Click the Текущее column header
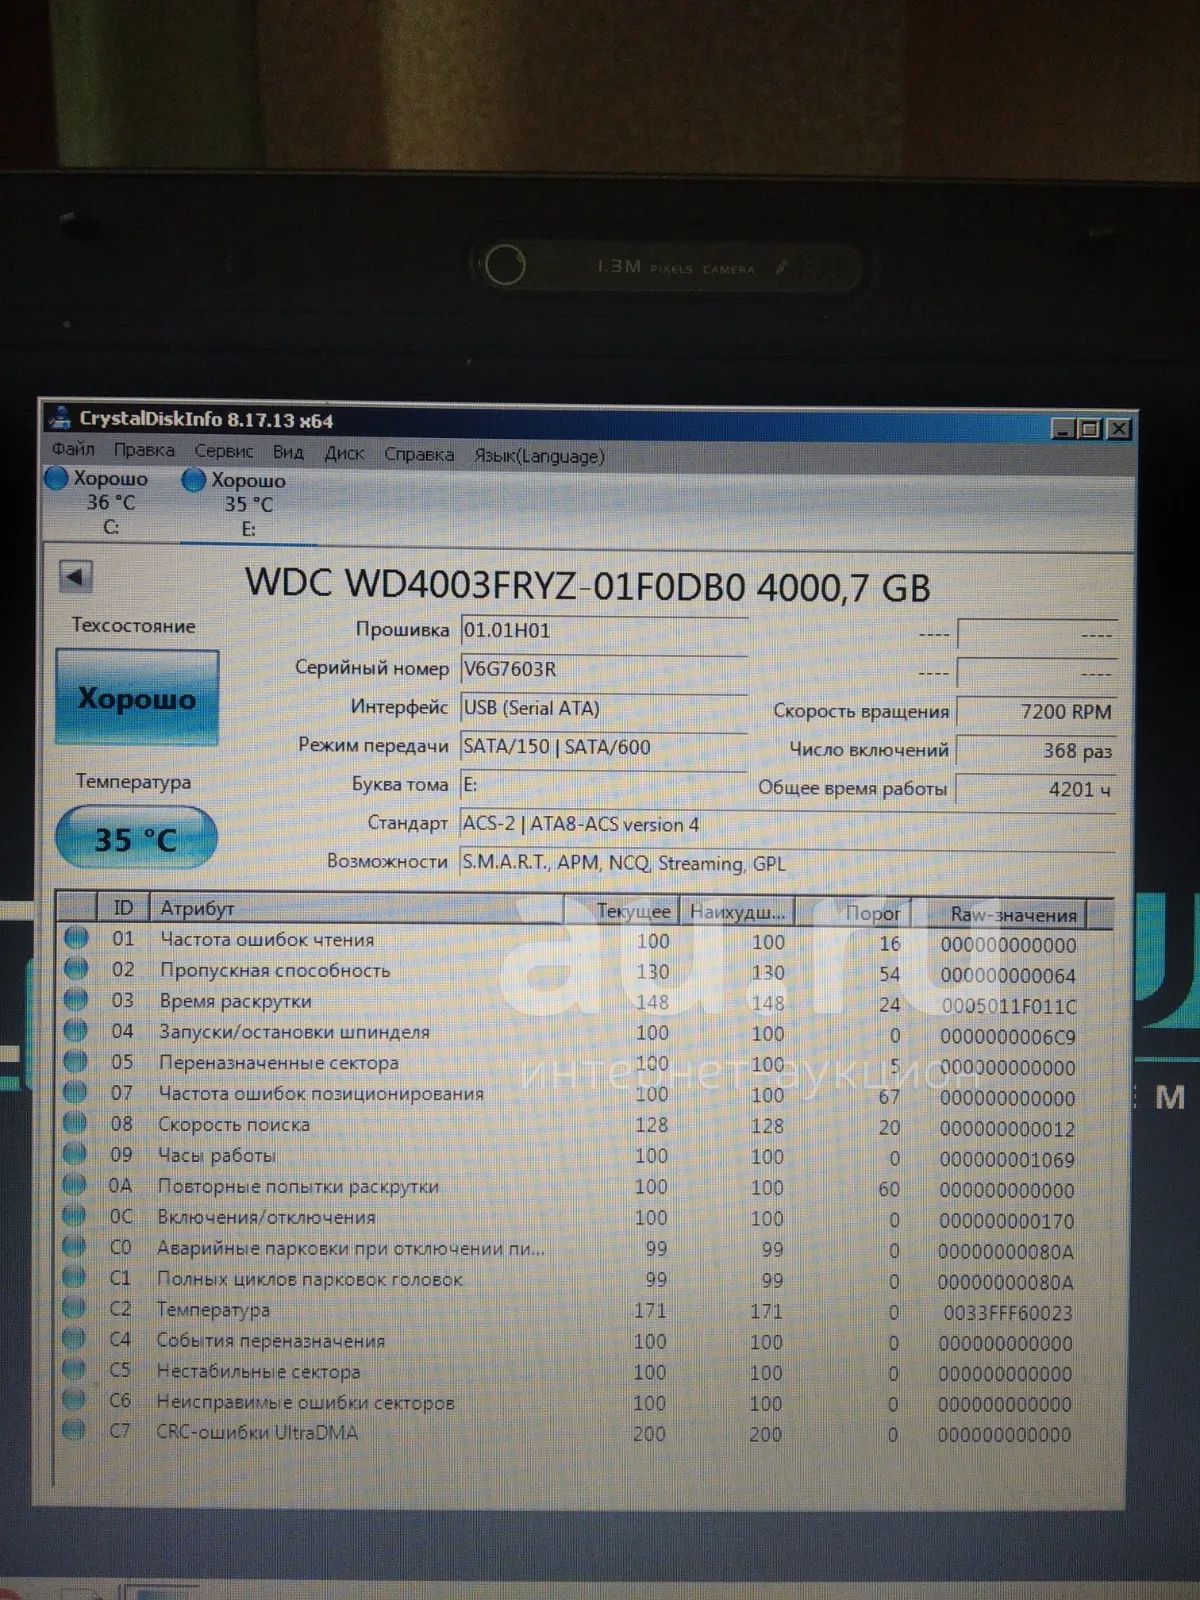The width and height of the screenshot is (1200, 1600). point(622,911)
